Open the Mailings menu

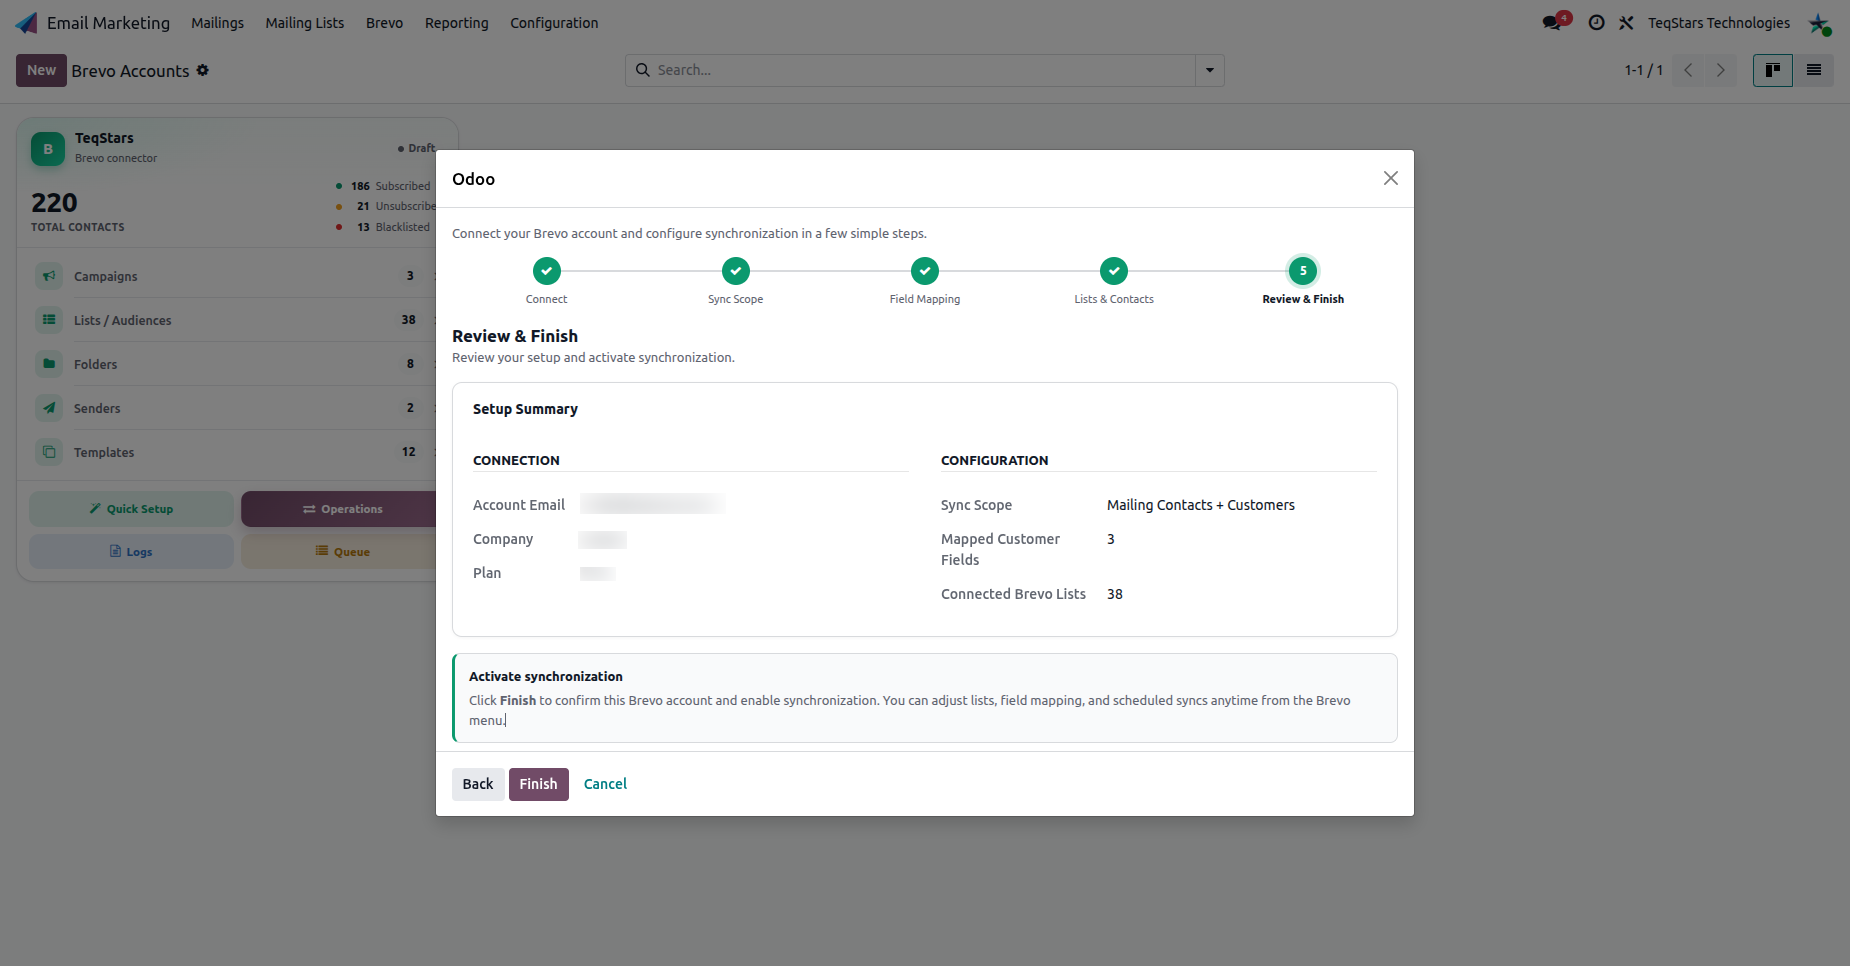click(x=218, y=23)
